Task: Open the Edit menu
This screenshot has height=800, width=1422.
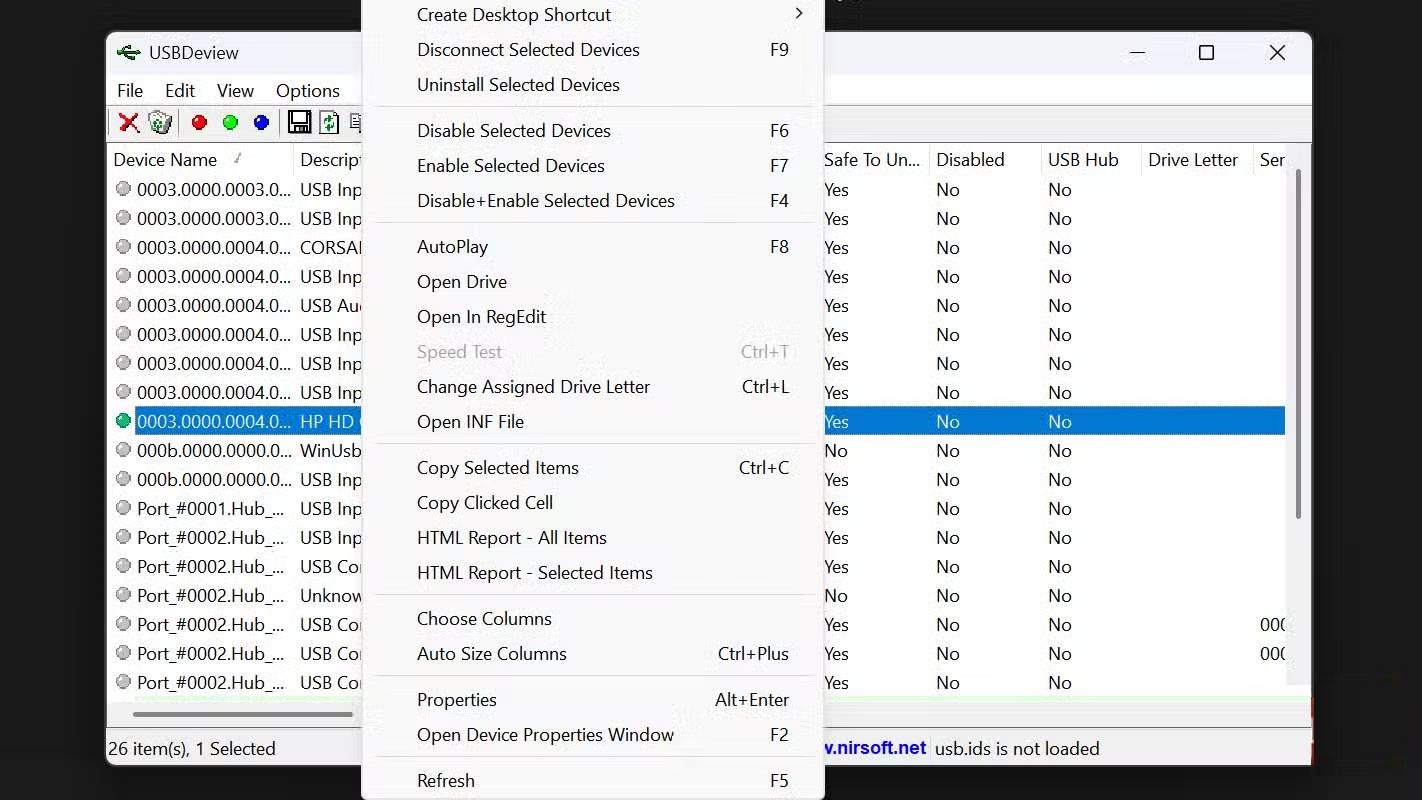Action: click(x=180, y=90)
